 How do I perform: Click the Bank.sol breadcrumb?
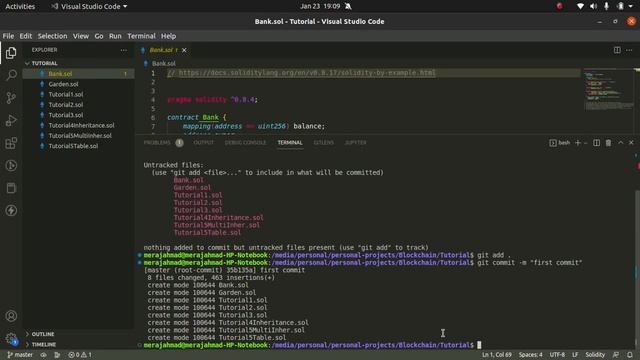[160, 63]
